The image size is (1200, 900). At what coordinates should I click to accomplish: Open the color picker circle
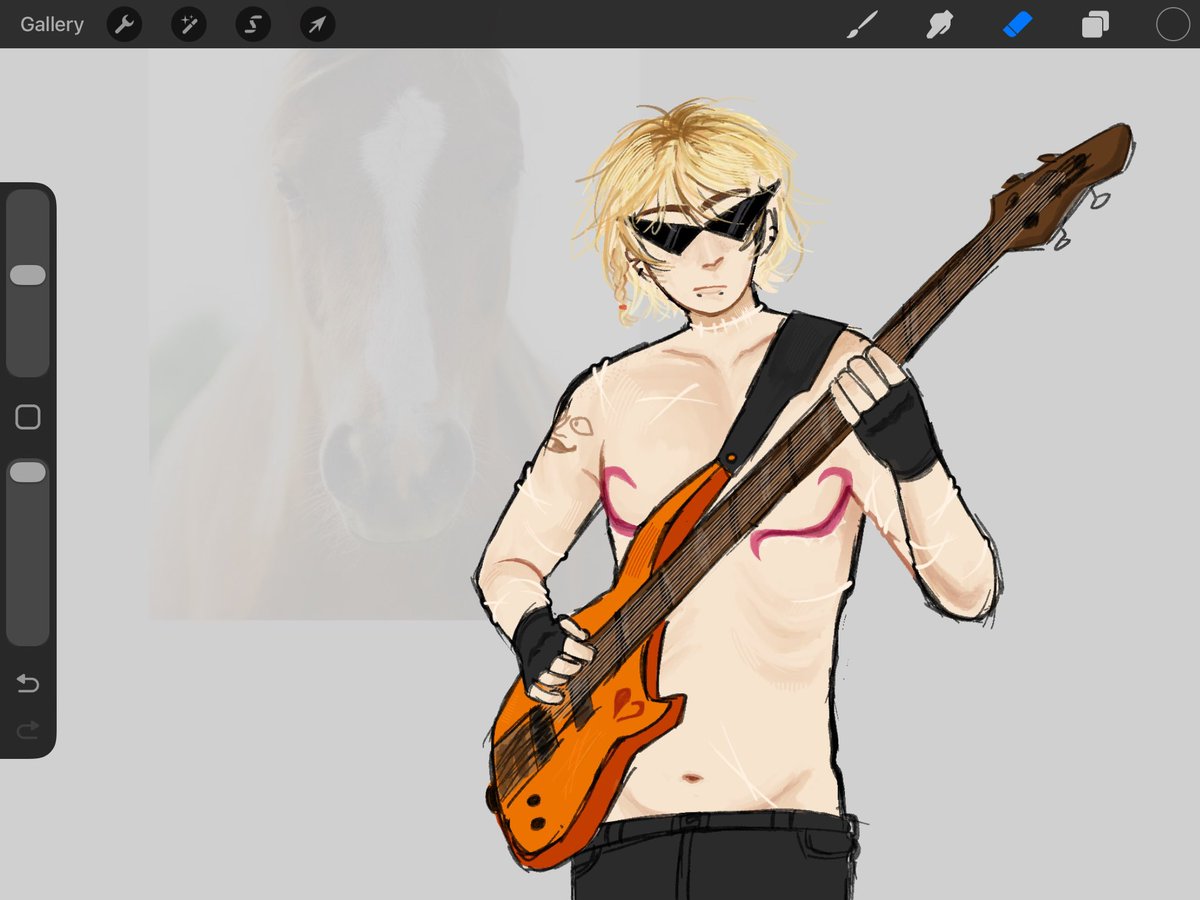click(1171, 24)
